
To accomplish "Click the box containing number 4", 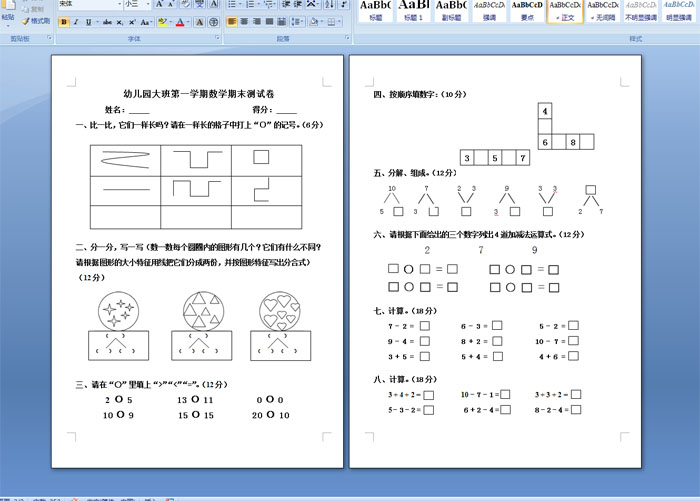I will 545,111.
